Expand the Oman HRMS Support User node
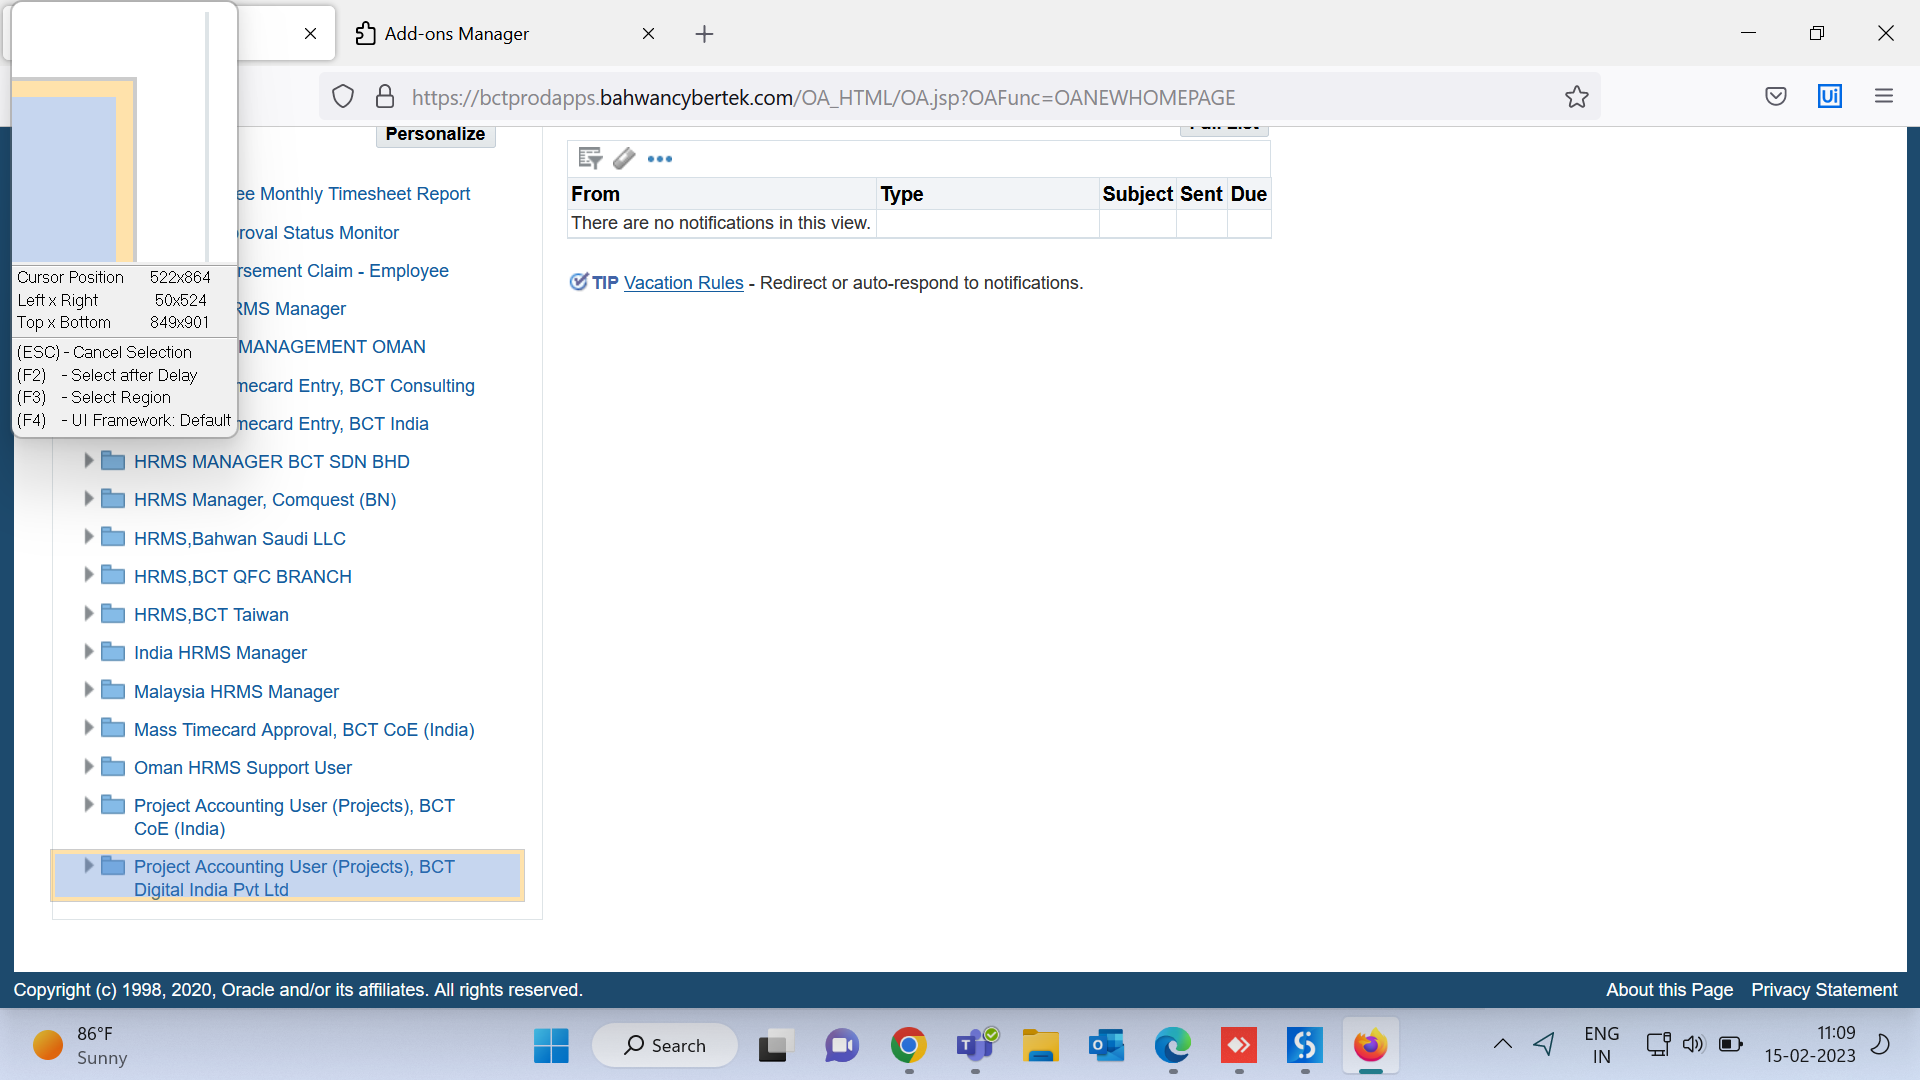 click(x=88, y=767)
